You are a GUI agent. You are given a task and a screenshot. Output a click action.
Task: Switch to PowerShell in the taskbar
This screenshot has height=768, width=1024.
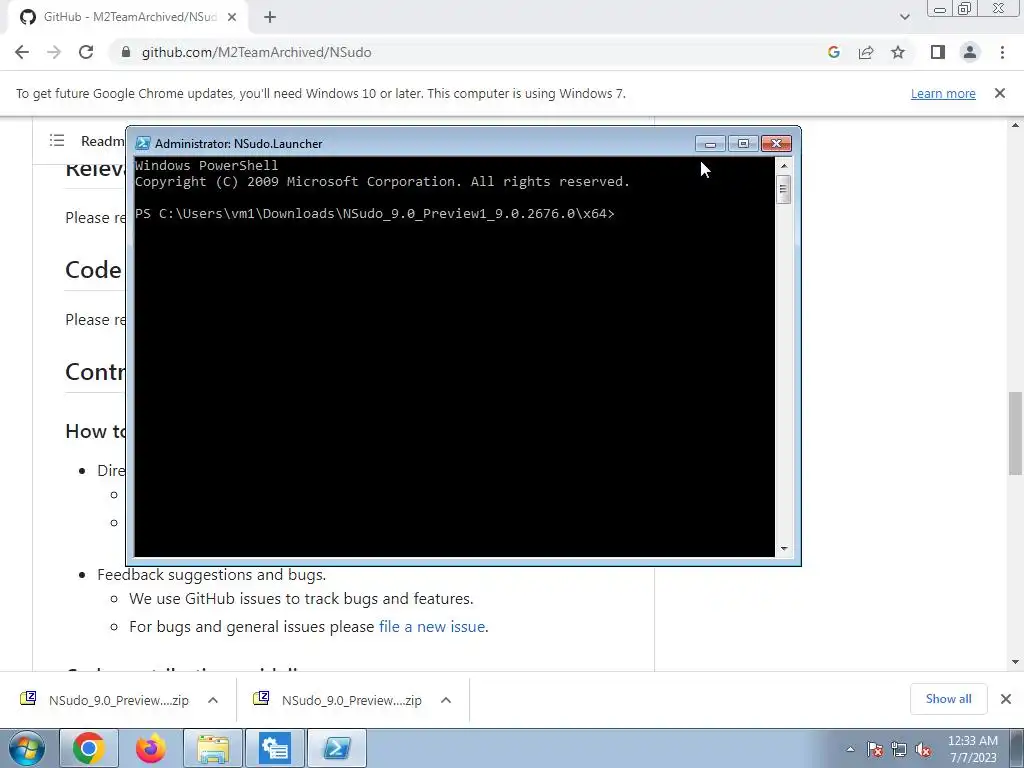tap(337, 748)
